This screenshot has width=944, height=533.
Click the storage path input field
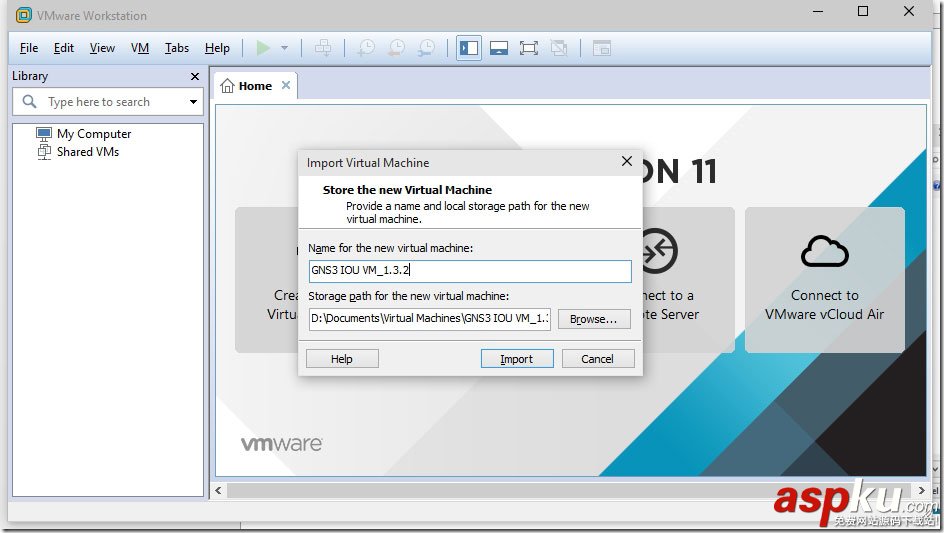coord(430,319)
